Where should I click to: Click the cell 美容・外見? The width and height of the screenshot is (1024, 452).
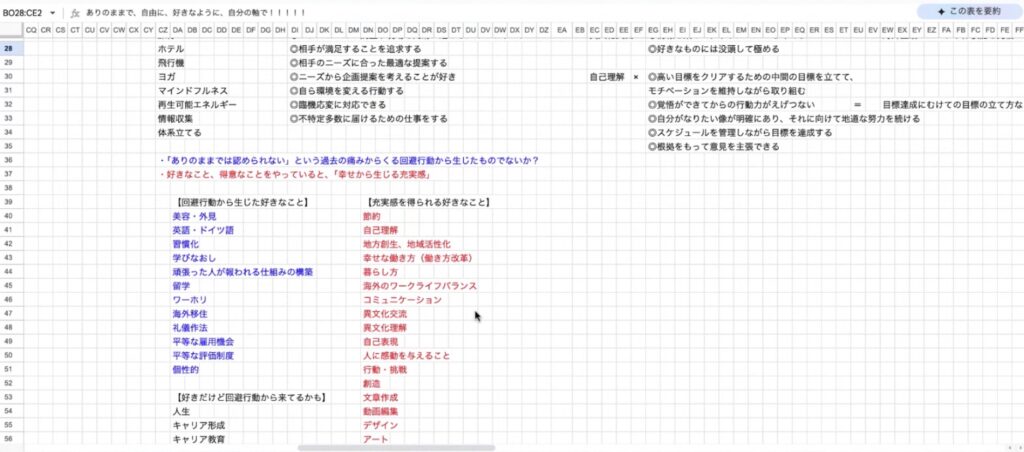coord(195,216)
